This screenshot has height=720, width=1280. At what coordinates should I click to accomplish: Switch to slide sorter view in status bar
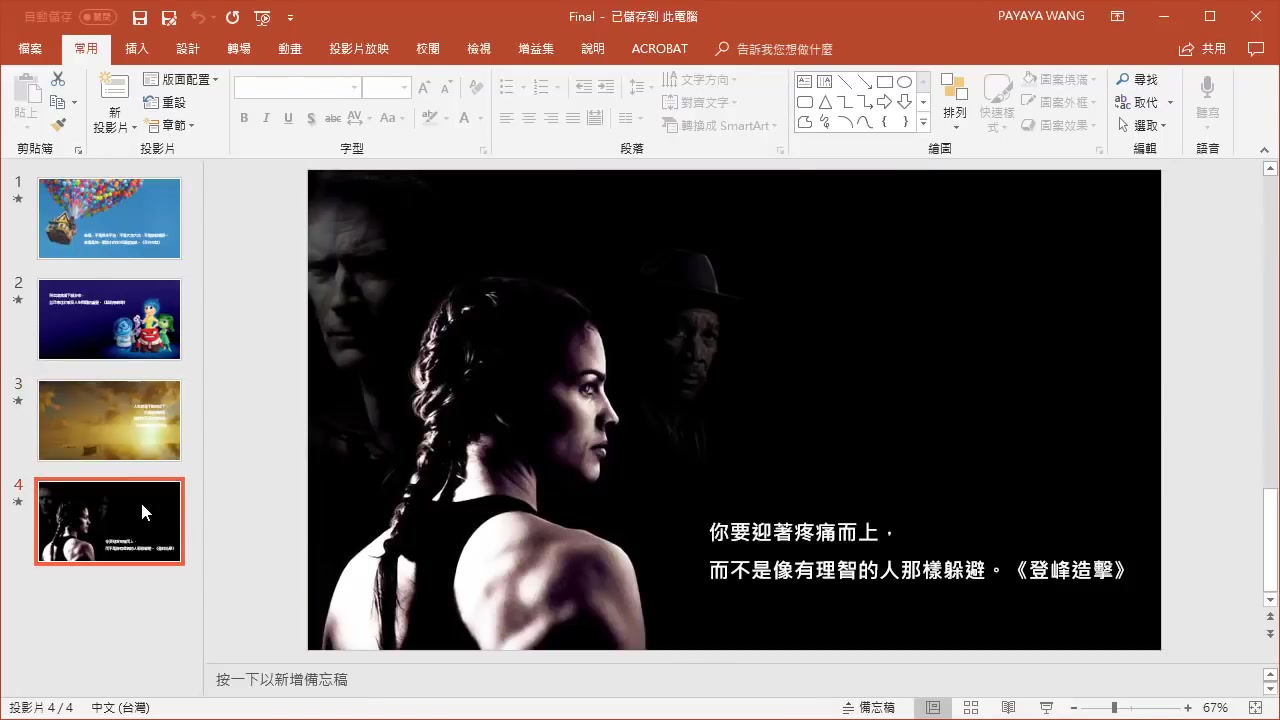tap(971, 707)
